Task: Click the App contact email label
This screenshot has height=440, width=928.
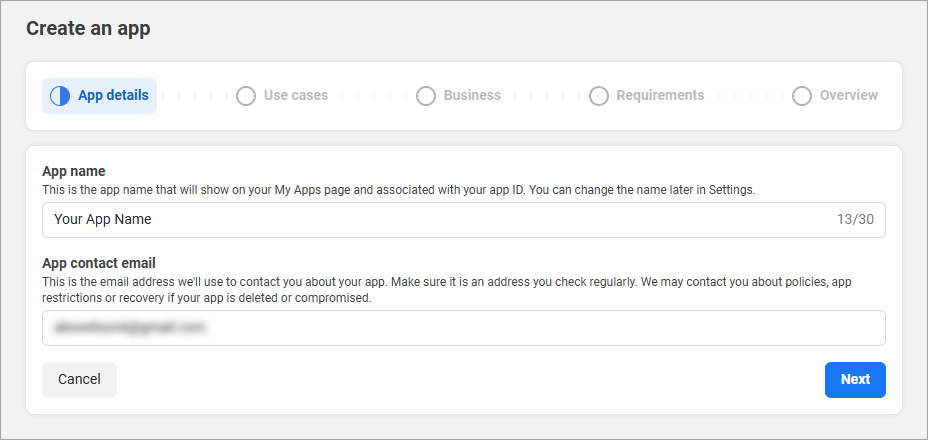Action: [99, 264]
